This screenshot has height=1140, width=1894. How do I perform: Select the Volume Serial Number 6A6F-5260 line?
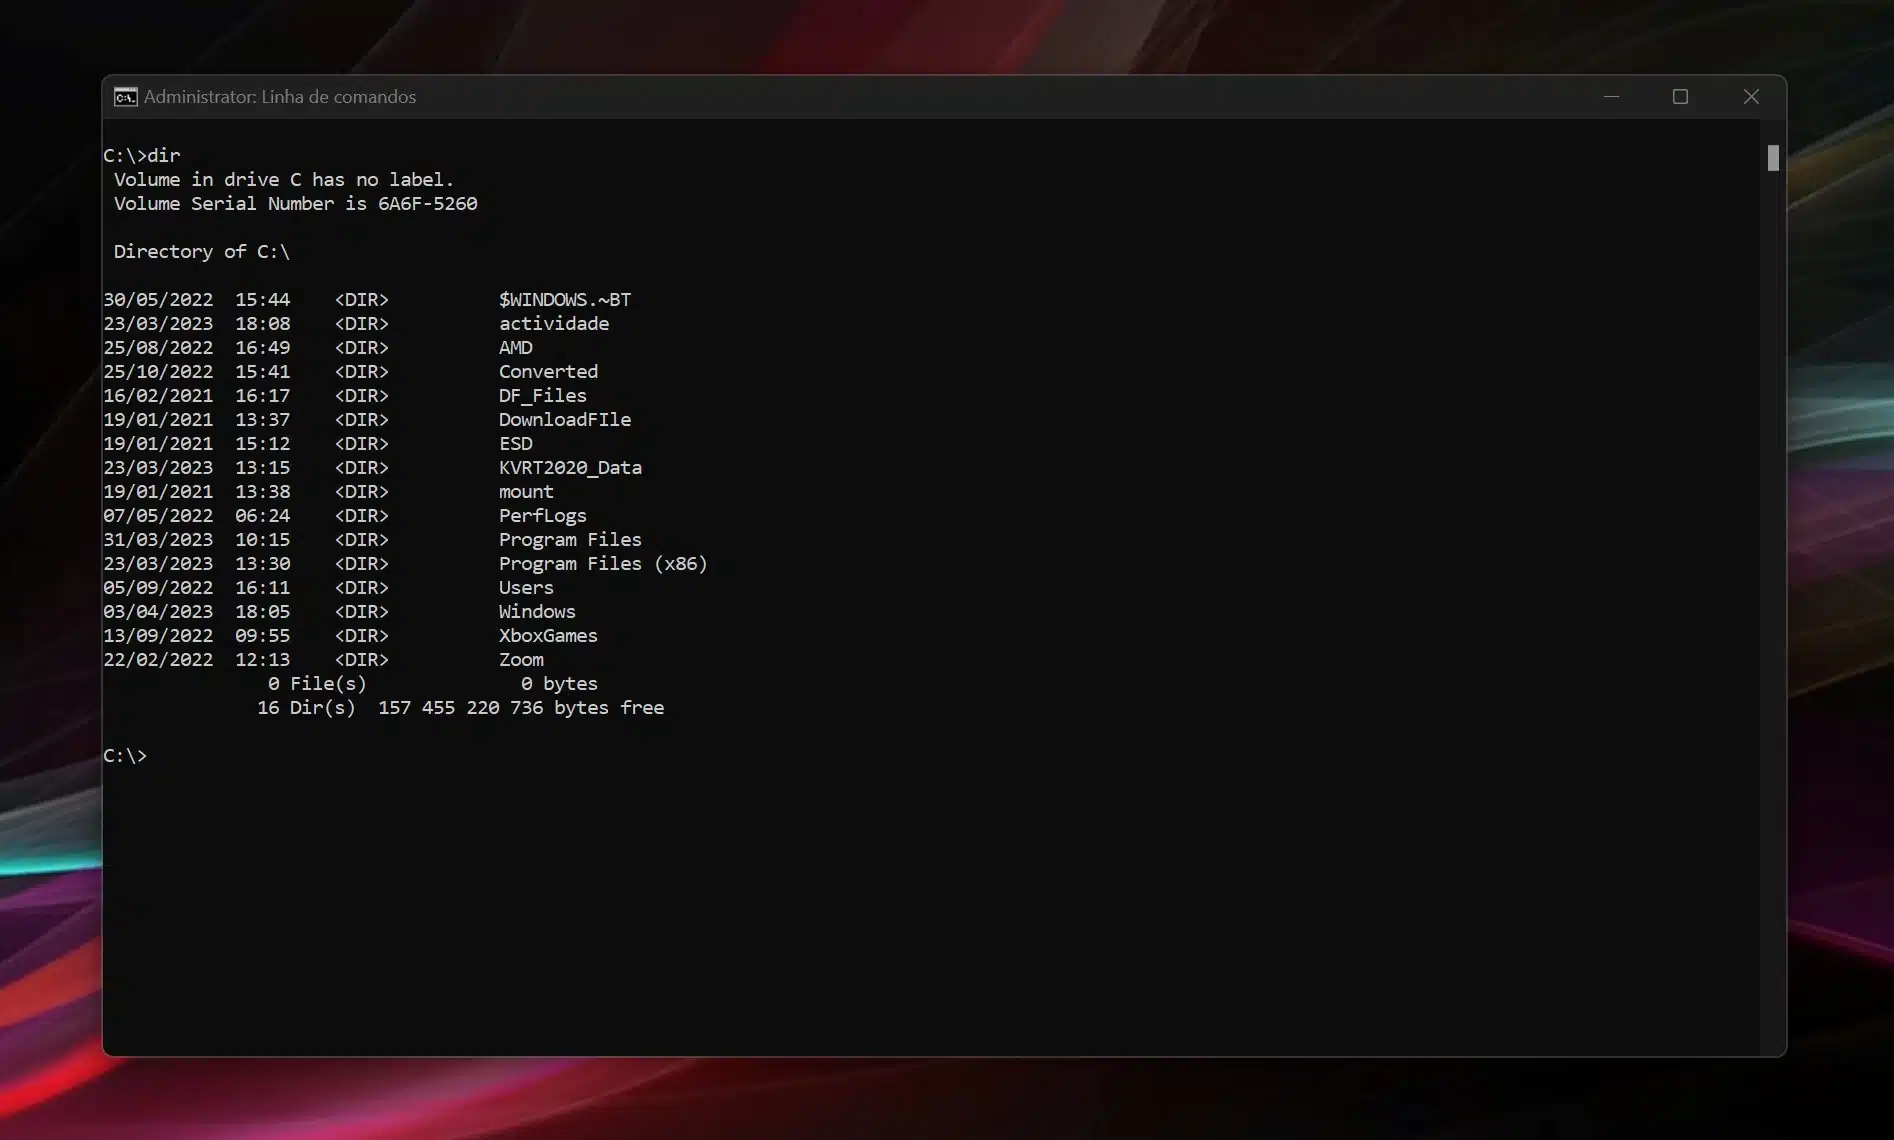[295, 203]
